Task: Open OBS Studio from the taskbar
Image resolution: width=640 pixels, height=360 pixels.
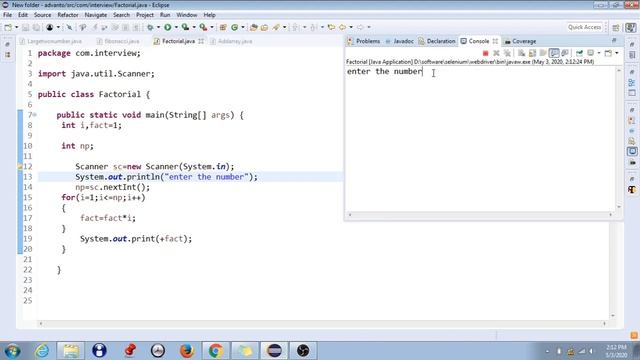Action: (x=303, y=351)
